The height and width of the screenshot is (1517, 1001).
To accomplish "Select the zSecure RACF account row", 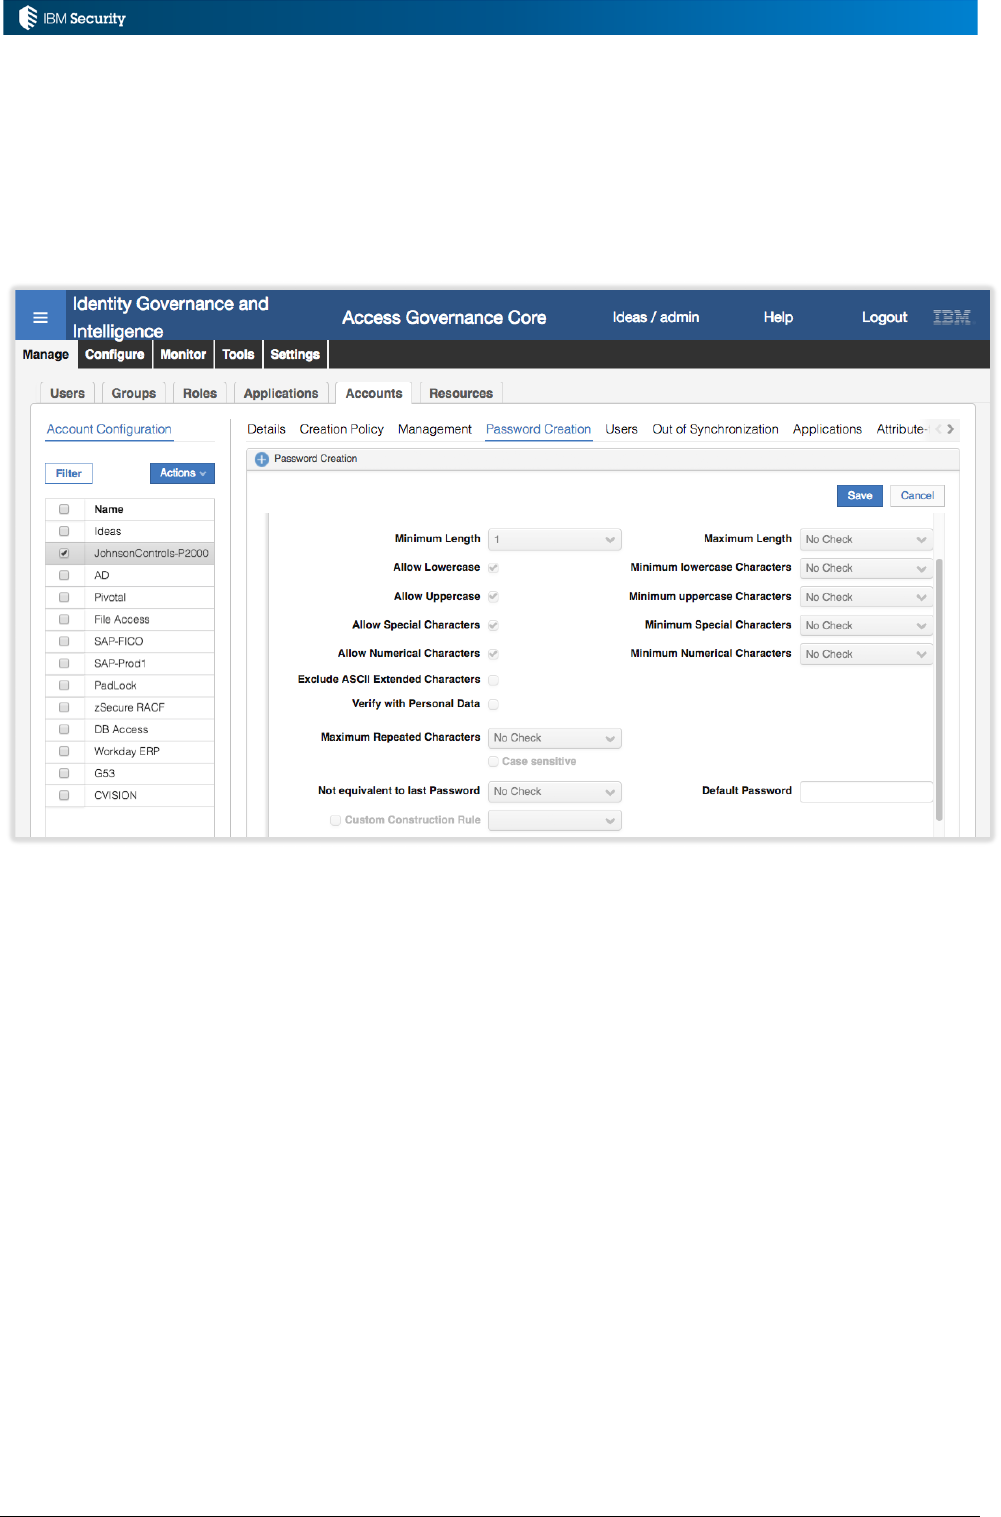I will [130, 707].
